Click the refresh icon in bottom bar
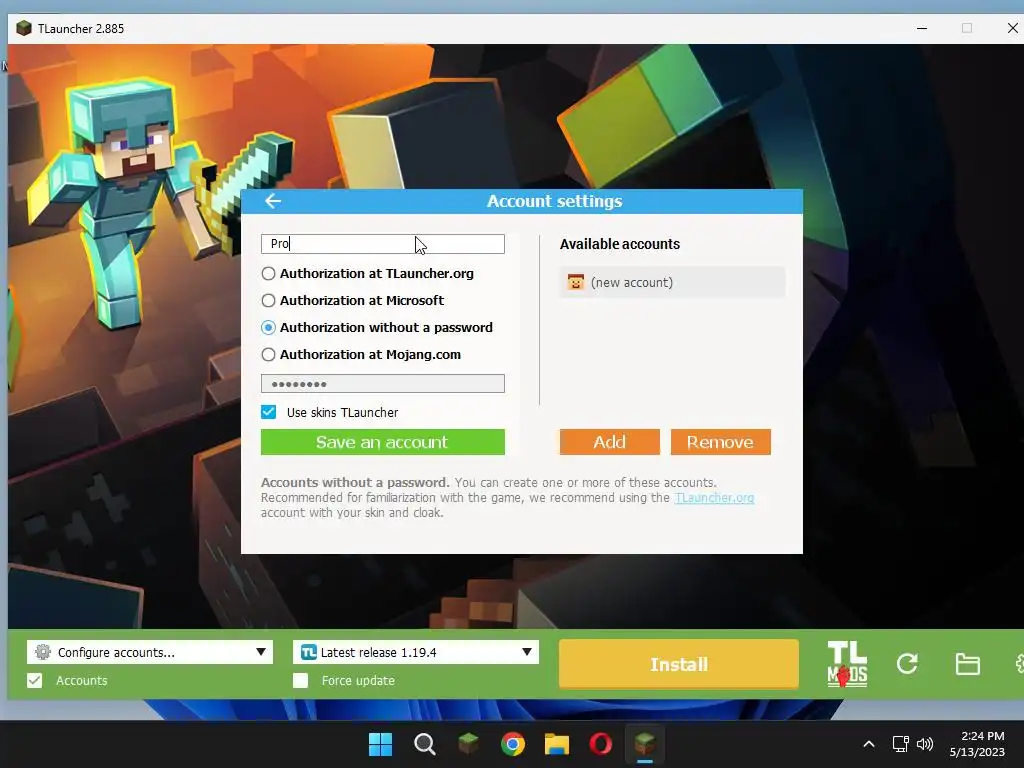 coord(907,664)
